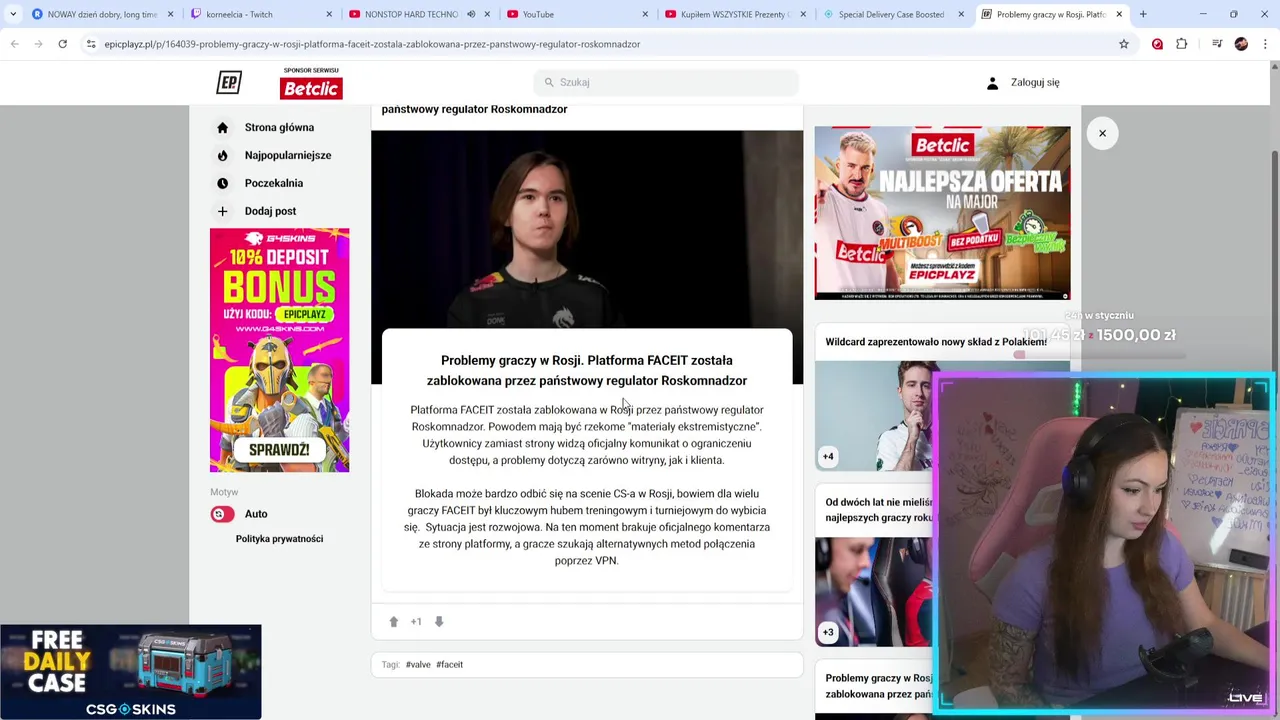Screen dimensions: 1280x720
Task: Open a new browser tab
Action: 1143,14
